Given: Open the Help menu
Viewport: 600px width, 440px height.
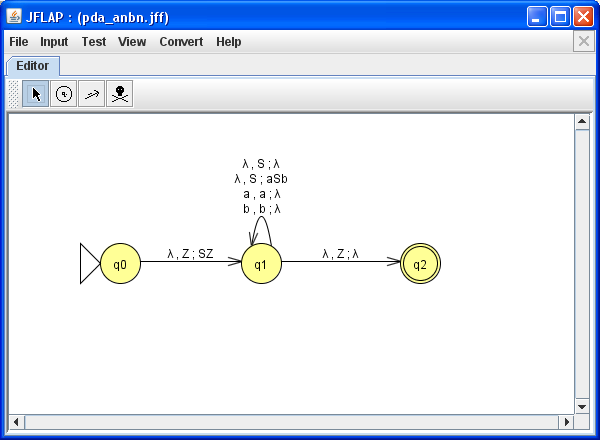Looking at the screenshot, I should pos(229,42).
